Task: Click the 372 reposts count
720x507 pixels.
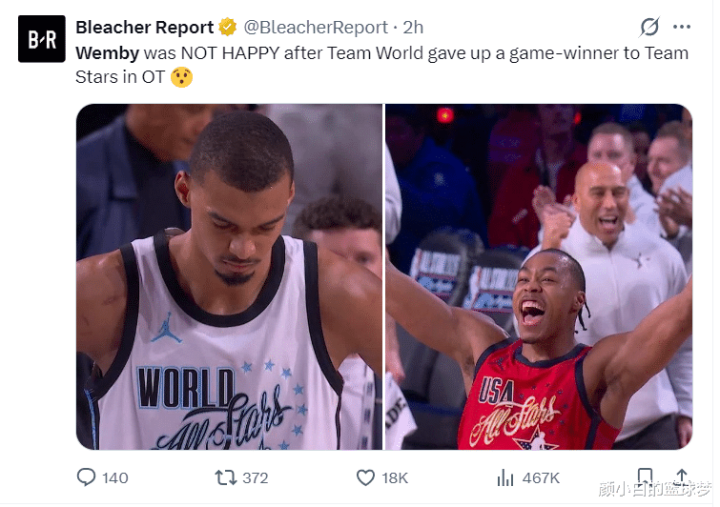Action: click(255, 478)
